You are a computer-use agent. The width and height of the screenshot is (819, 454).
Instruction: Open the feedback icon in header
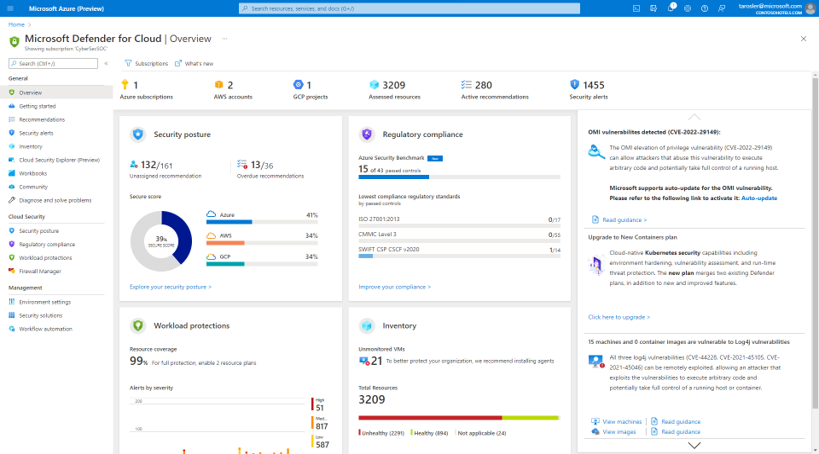[x=723, y=8]
